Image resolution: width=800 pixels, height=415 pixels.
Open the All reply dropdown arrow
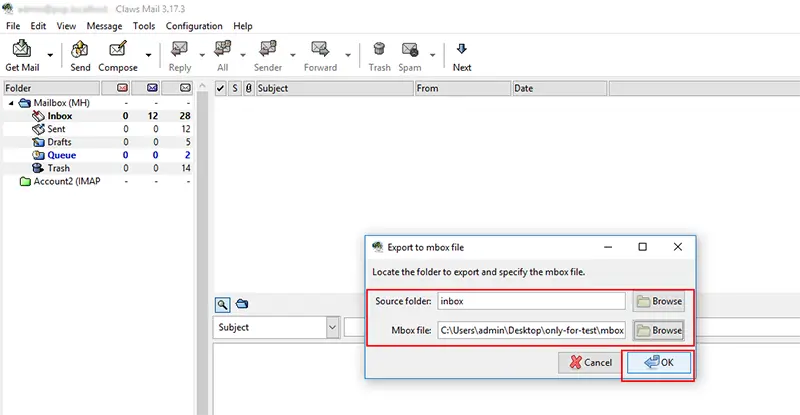coord(243,55)
